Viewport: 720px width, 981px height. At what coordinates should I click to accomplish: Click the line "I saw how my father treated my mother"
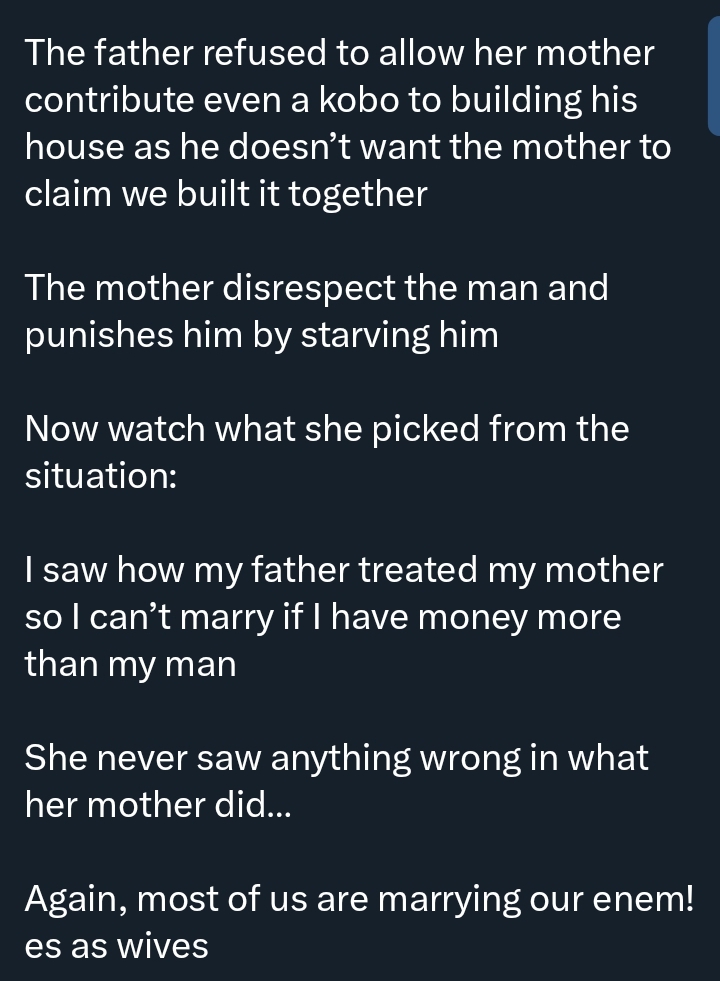click(344, 570)
